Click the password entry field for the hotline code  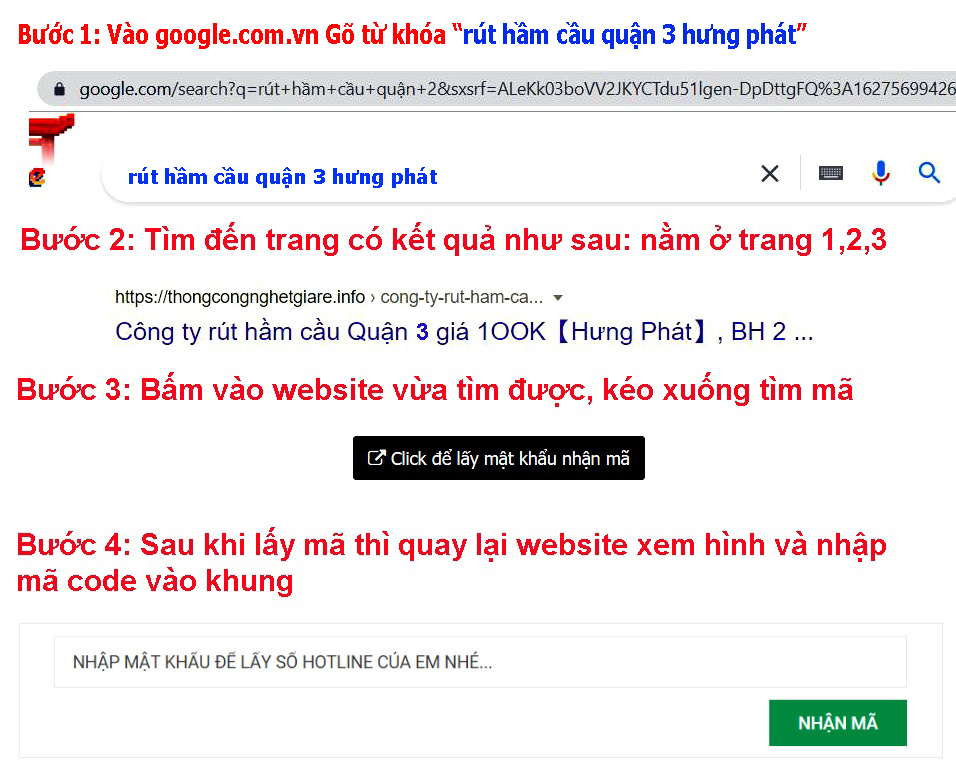pyautogui.click(x=480, y=661)
